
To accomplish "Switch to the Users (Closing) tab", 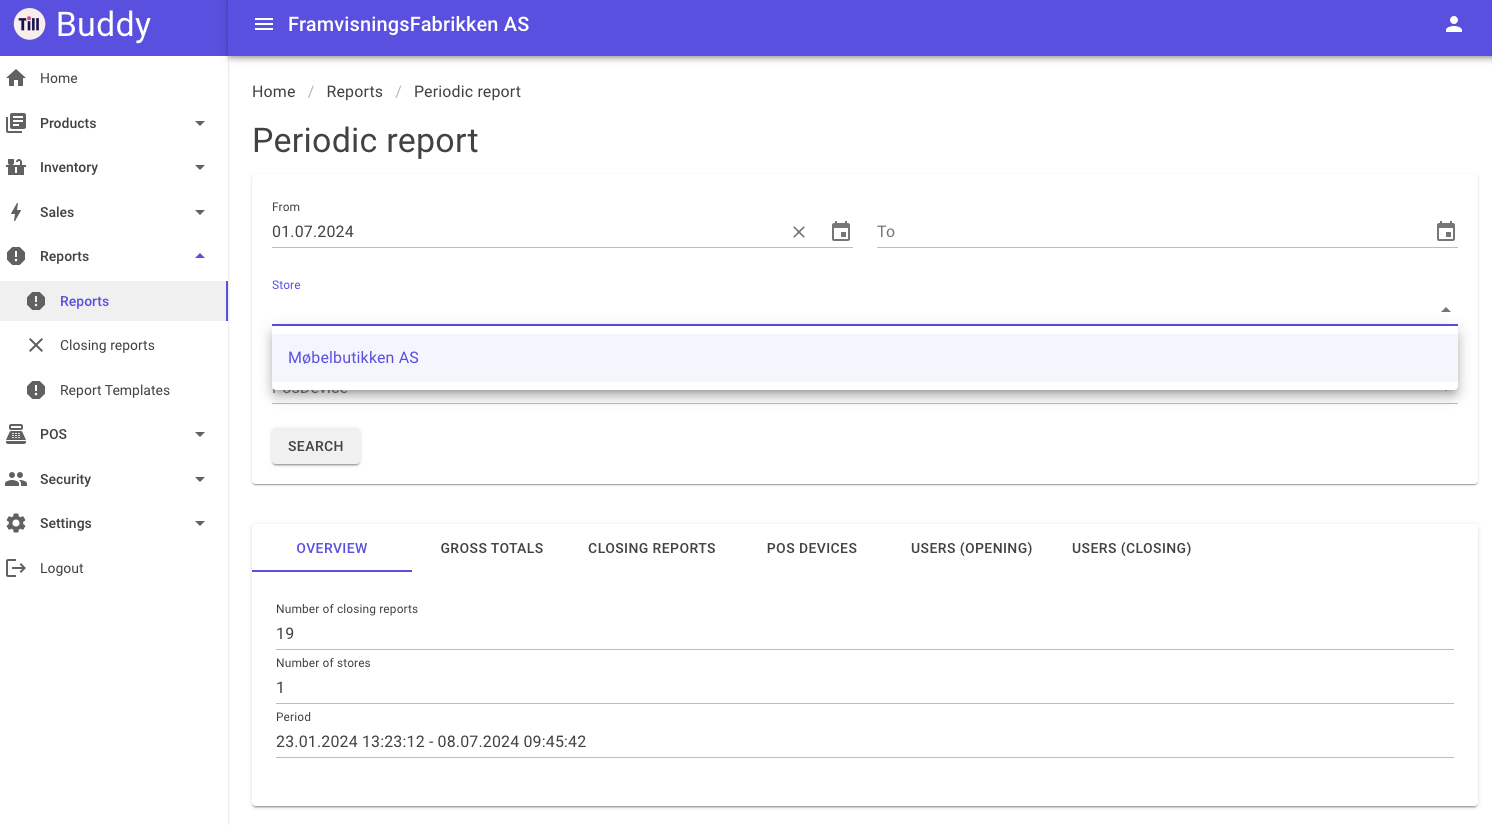I will click(1132, 548).
